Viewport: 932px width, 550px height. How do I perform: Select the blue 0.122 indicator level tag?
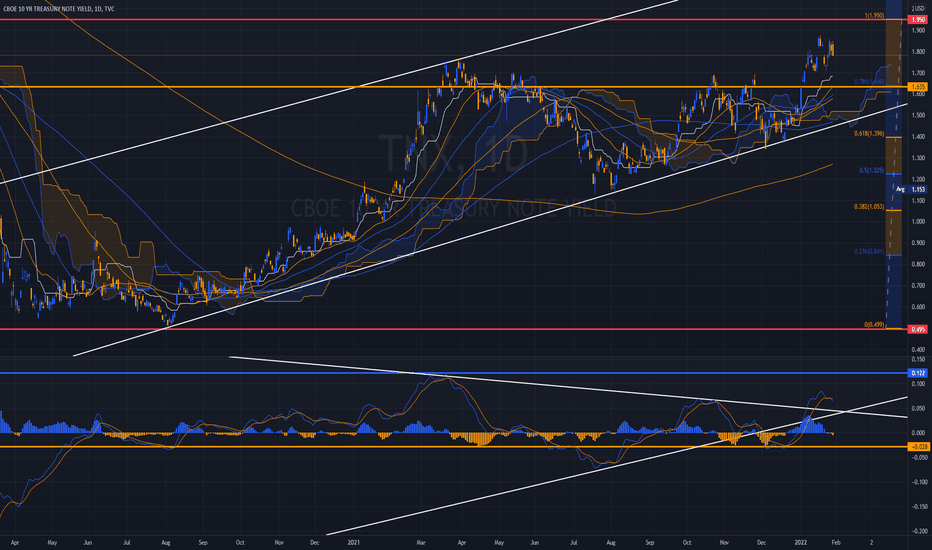tap(918, 373)
